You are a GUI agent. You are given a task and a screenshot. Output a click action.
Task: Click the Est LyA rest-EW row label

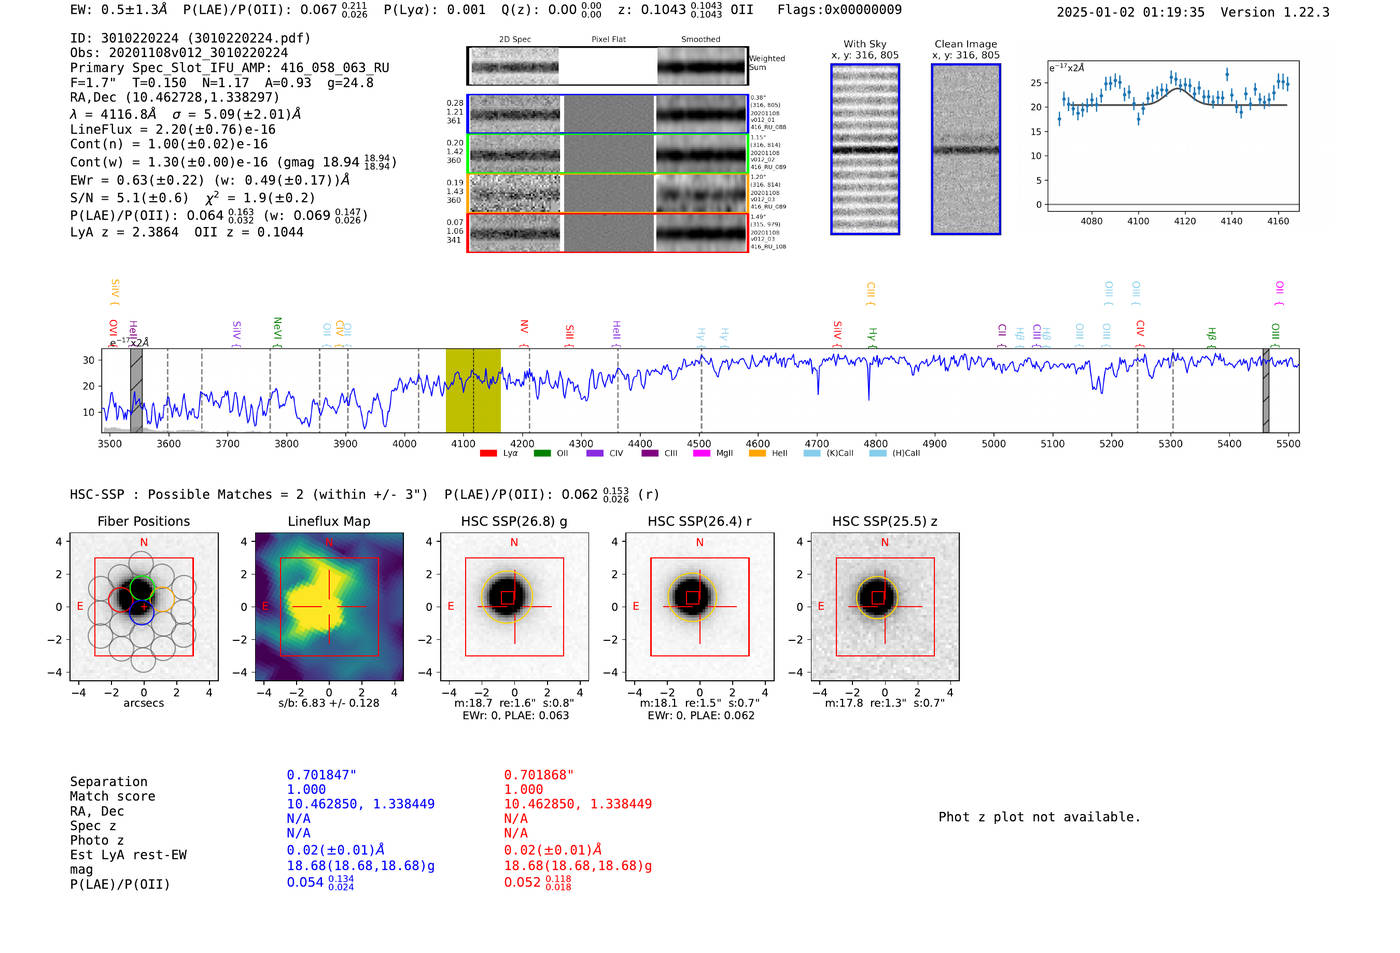coord(128,855)
